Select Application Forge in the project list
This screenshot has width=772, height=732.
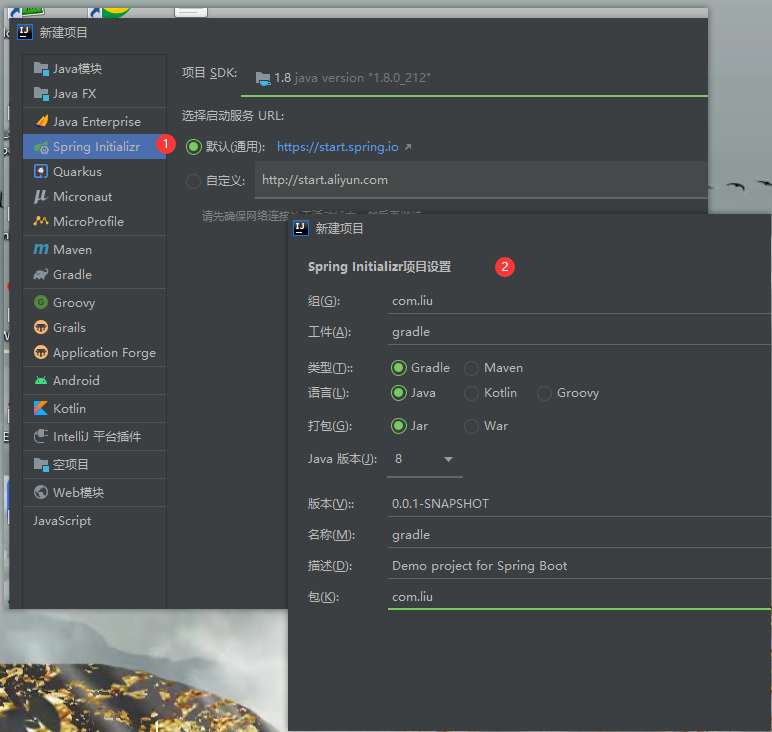pyautogui.click(x=95, y=352)
